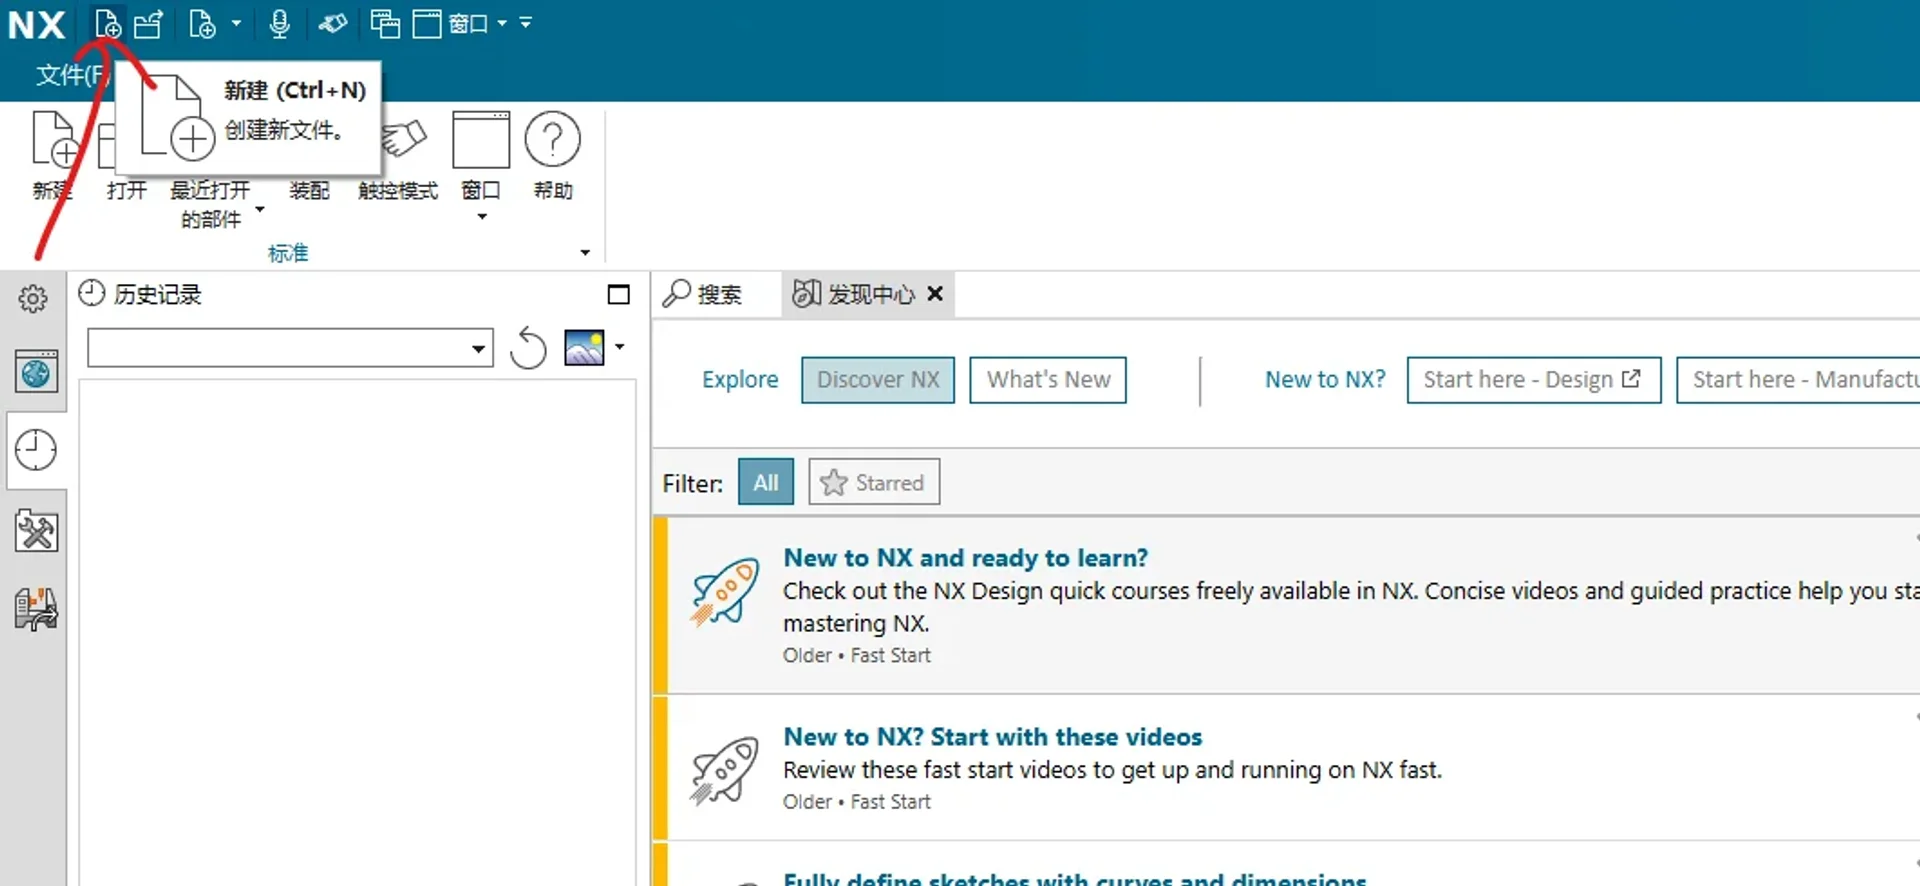Click the refresh history arrow icon
The image size is (1920, 886).
tap(528, 348)
